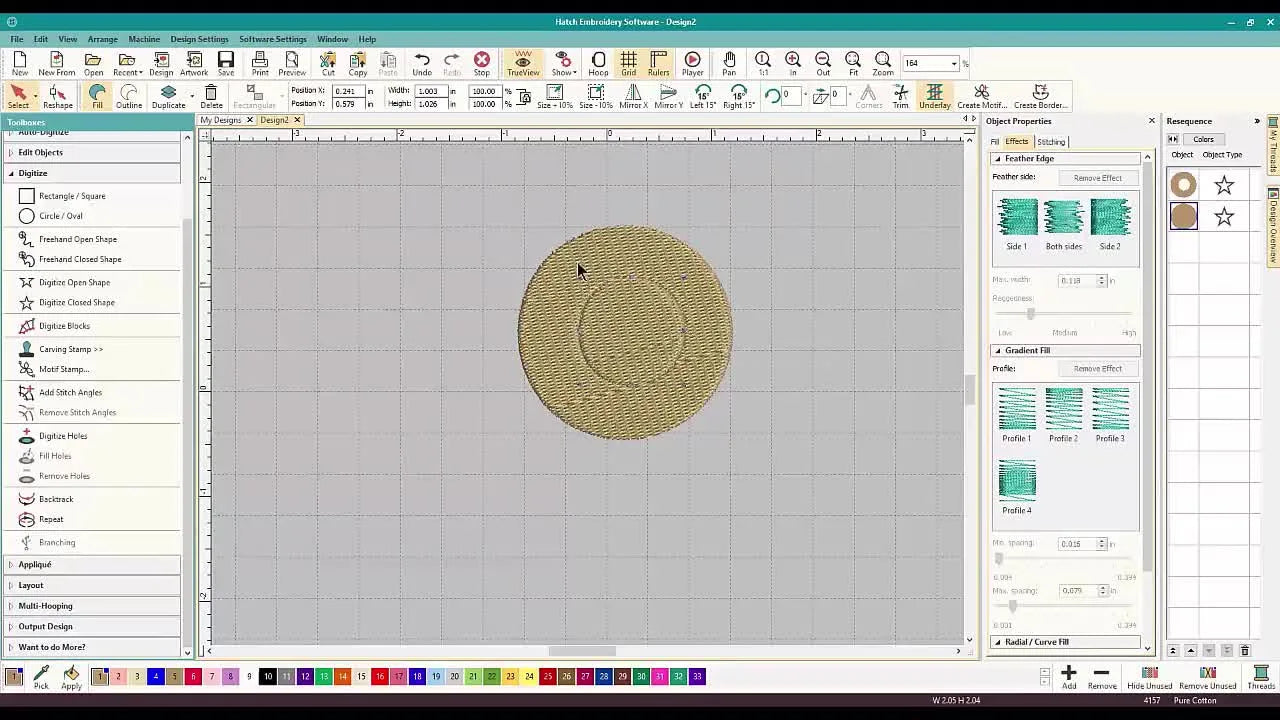Toggle TrueView display mode
The width and height of the screenshot is (1280, 720).
pyautogui.click(x=522, y=64)
